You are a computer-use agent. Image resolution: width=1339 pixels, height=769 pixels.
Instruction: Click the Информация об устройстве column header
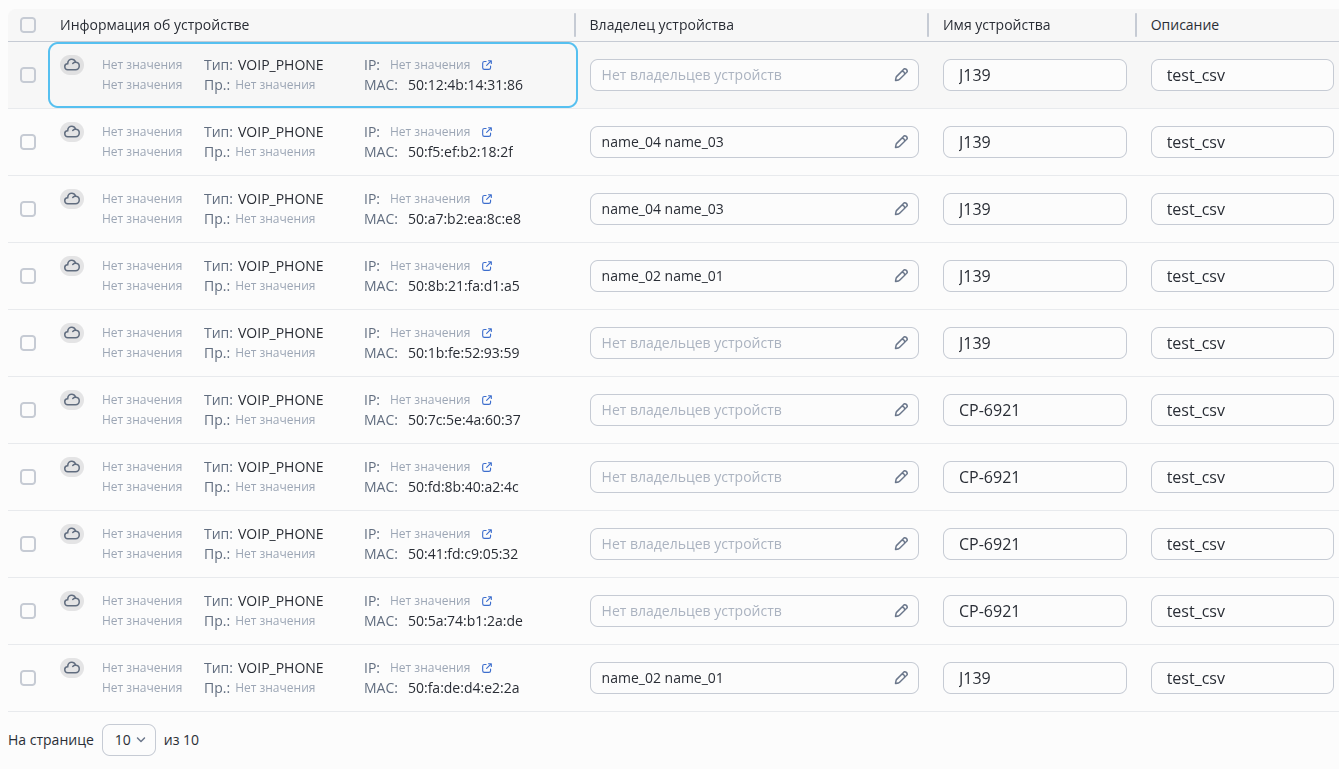(154, 25)
